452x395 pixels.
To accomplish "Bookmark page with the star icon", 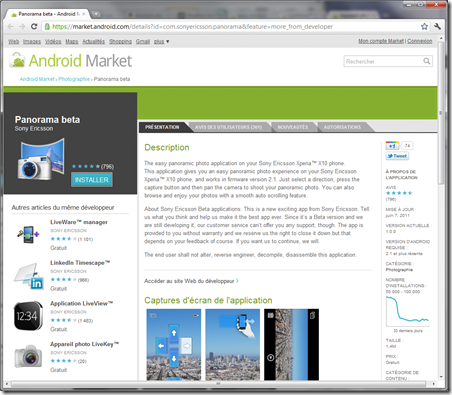I will pyautogui.click(x=424, y=26).
